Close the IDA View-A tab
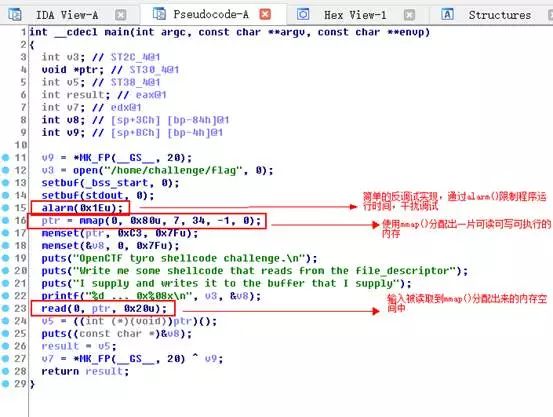Screen dimensions: 553x417 [121, 15]
